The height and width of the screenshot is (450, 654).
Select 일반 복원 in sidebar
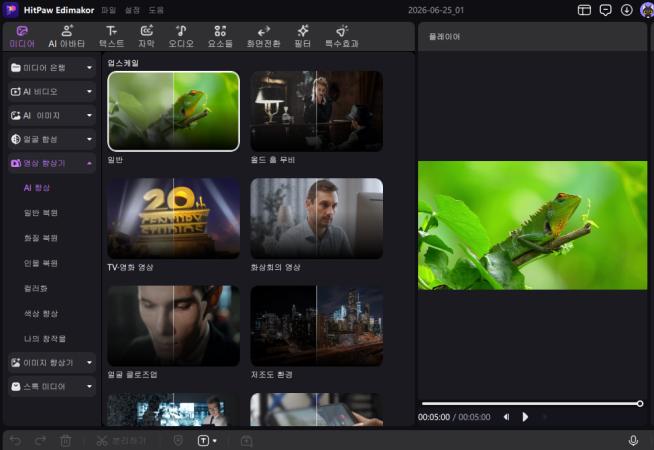coord(41,213)
